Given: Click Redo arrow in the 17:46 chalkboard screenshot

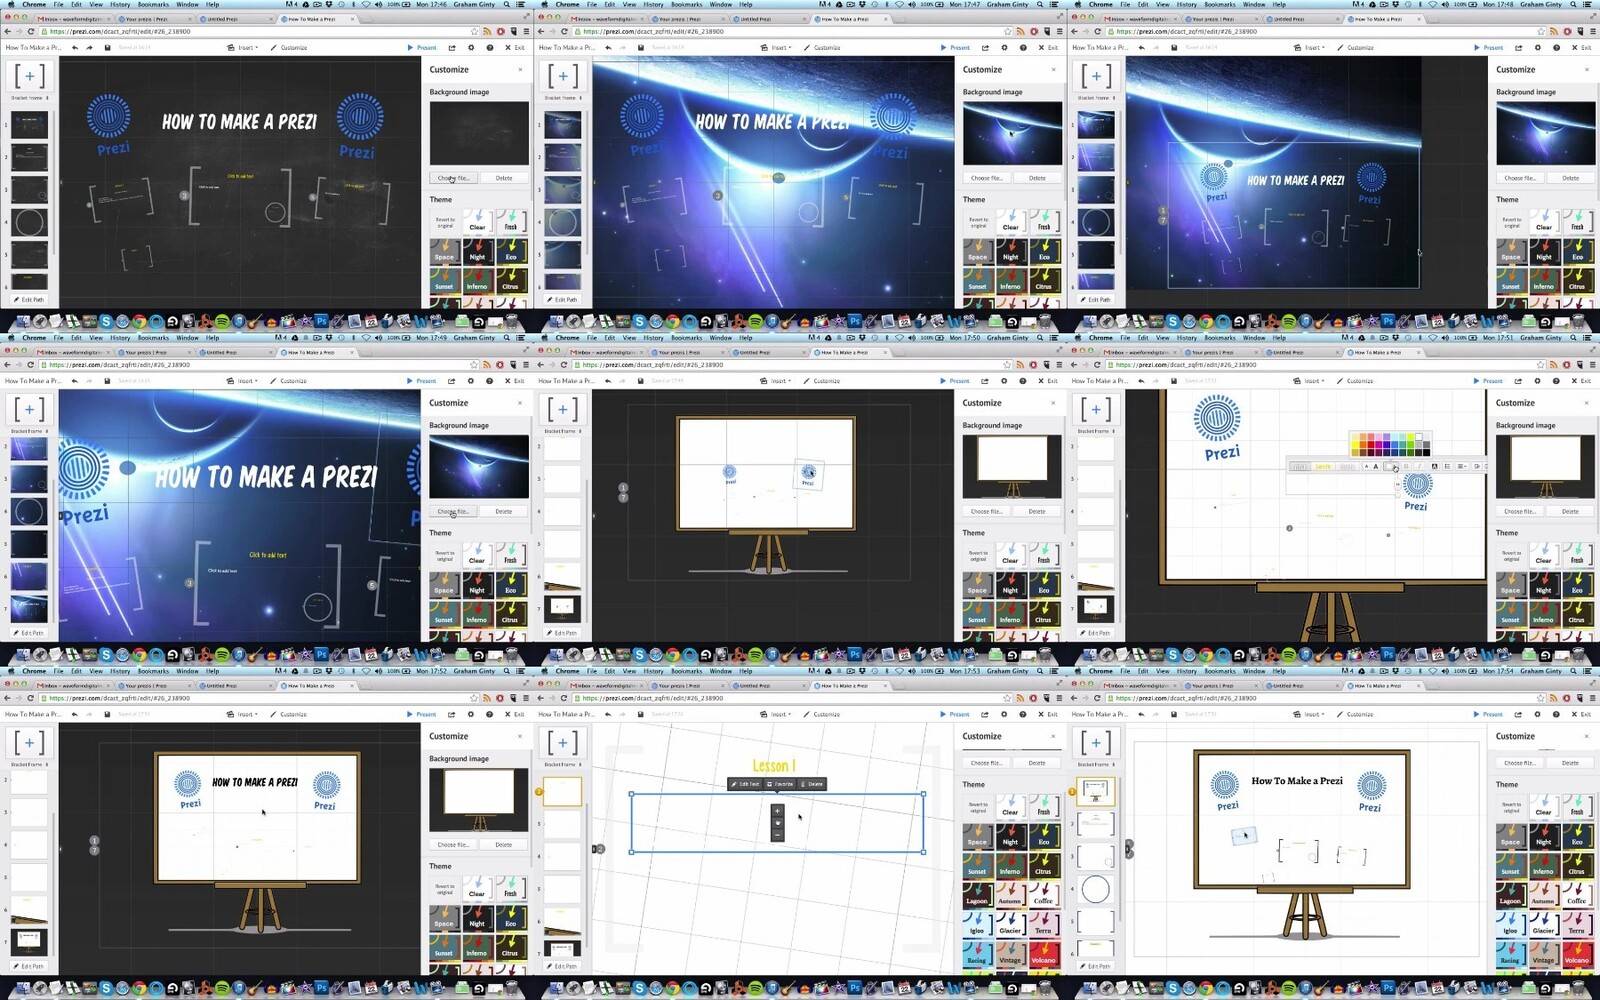Looking at the screenshot, I should [x=89, y=47].
